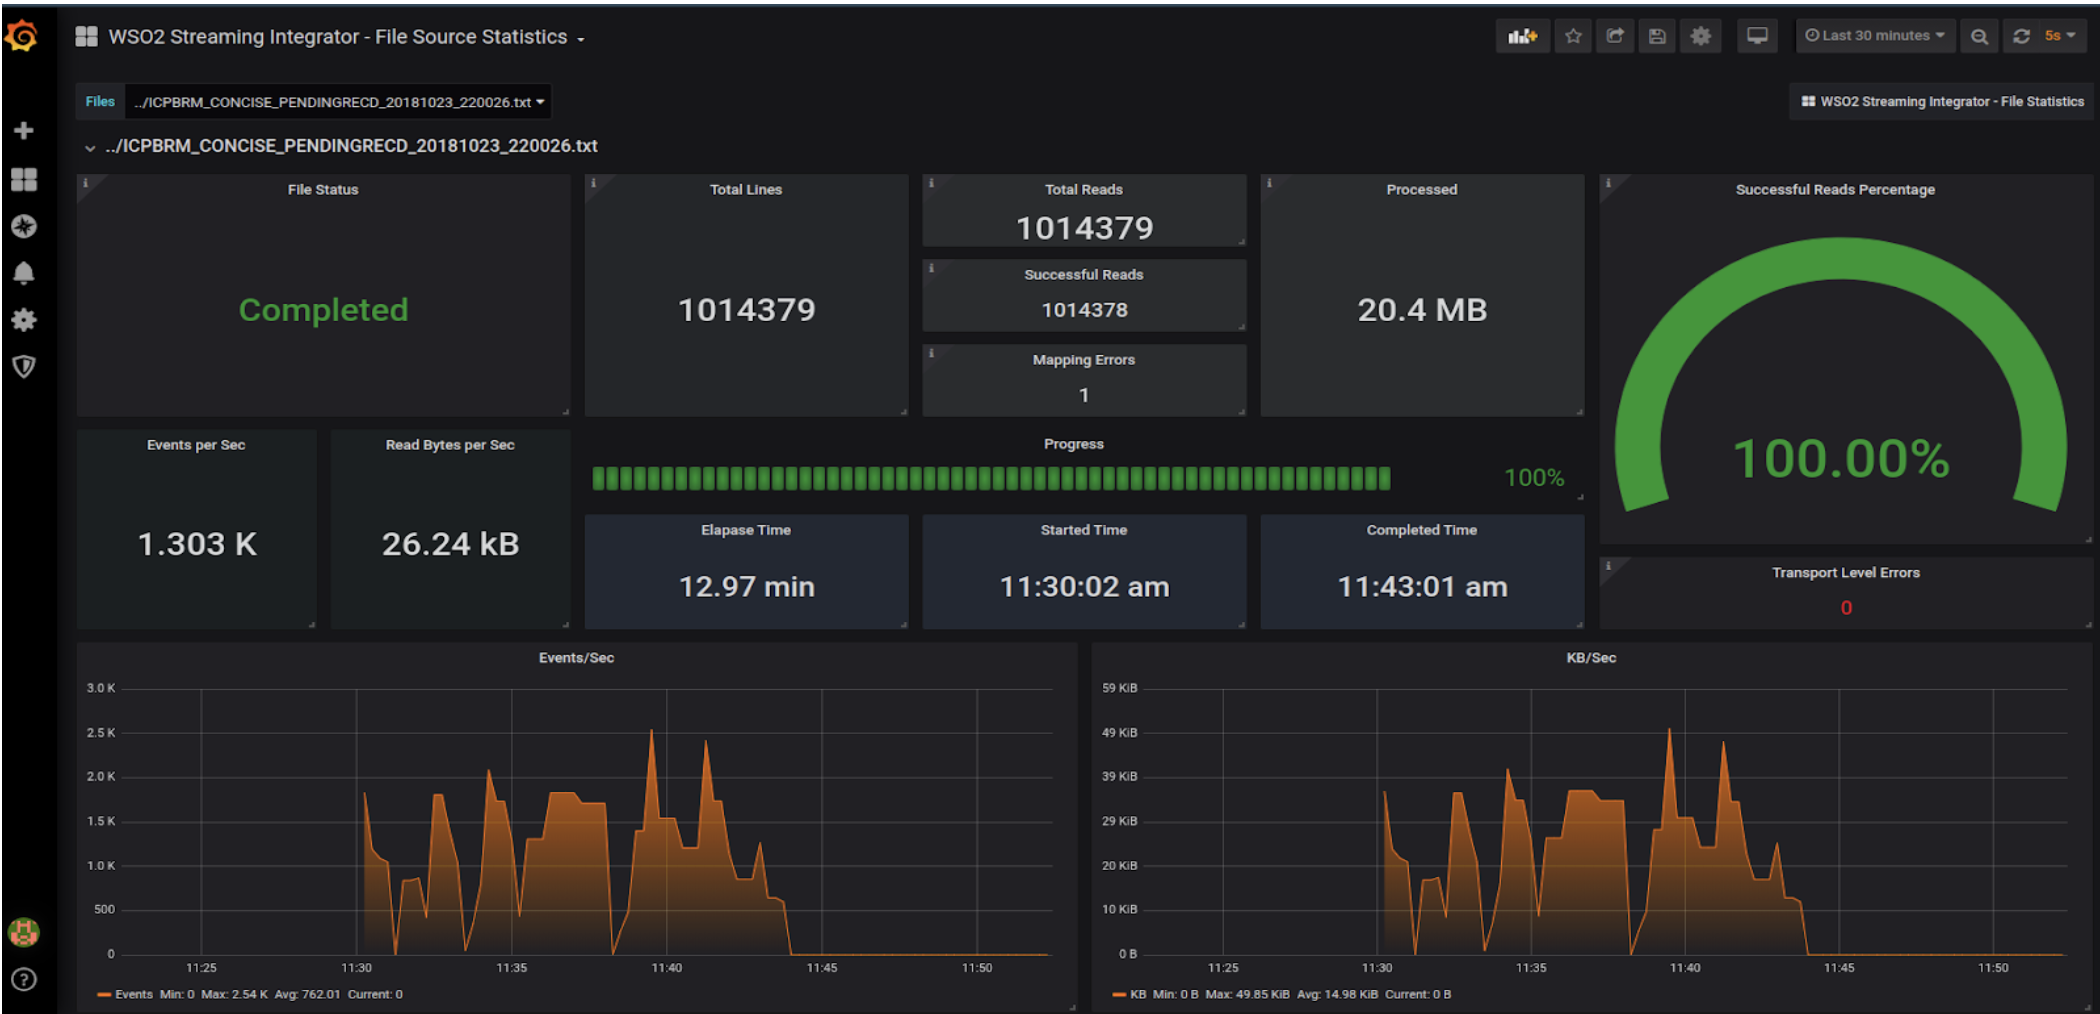Open the Events per Sec panel title
Image resolution: width=2100 pixels, height=1014 pixels.
click(196, 445)
